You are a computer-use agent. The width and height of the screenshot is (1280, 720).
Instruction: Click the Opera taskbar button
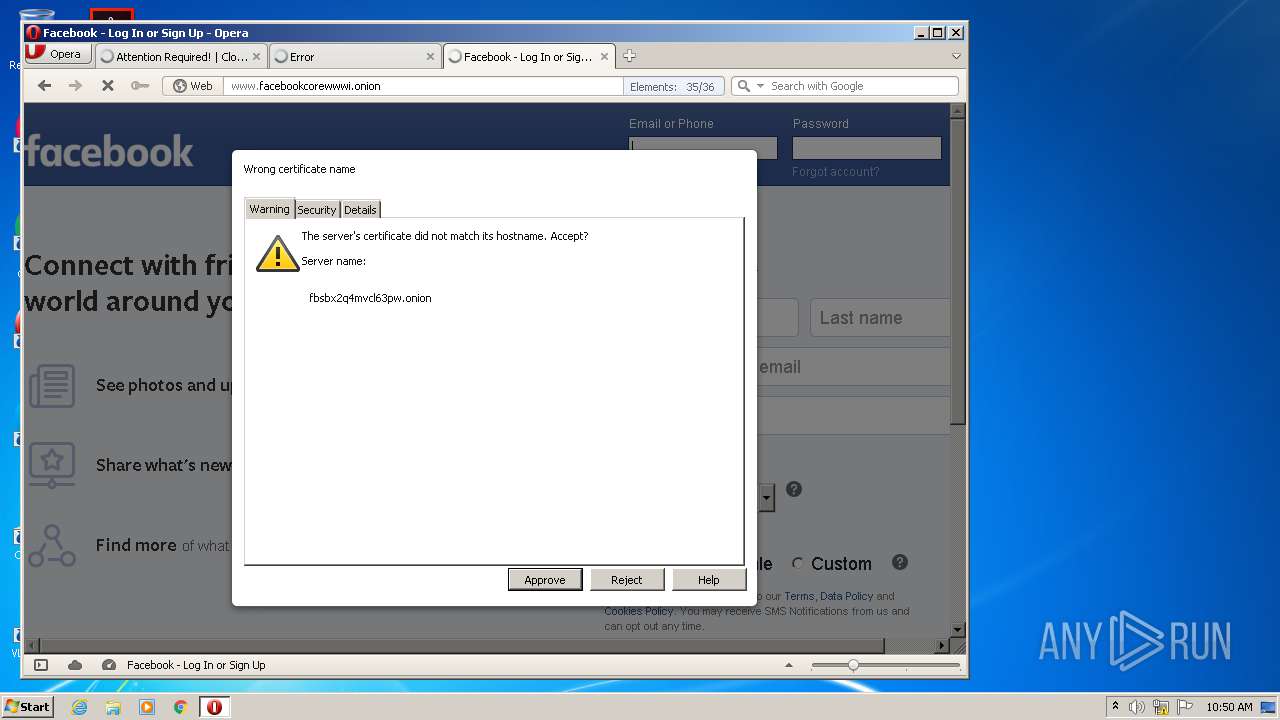tap(214, 707)
